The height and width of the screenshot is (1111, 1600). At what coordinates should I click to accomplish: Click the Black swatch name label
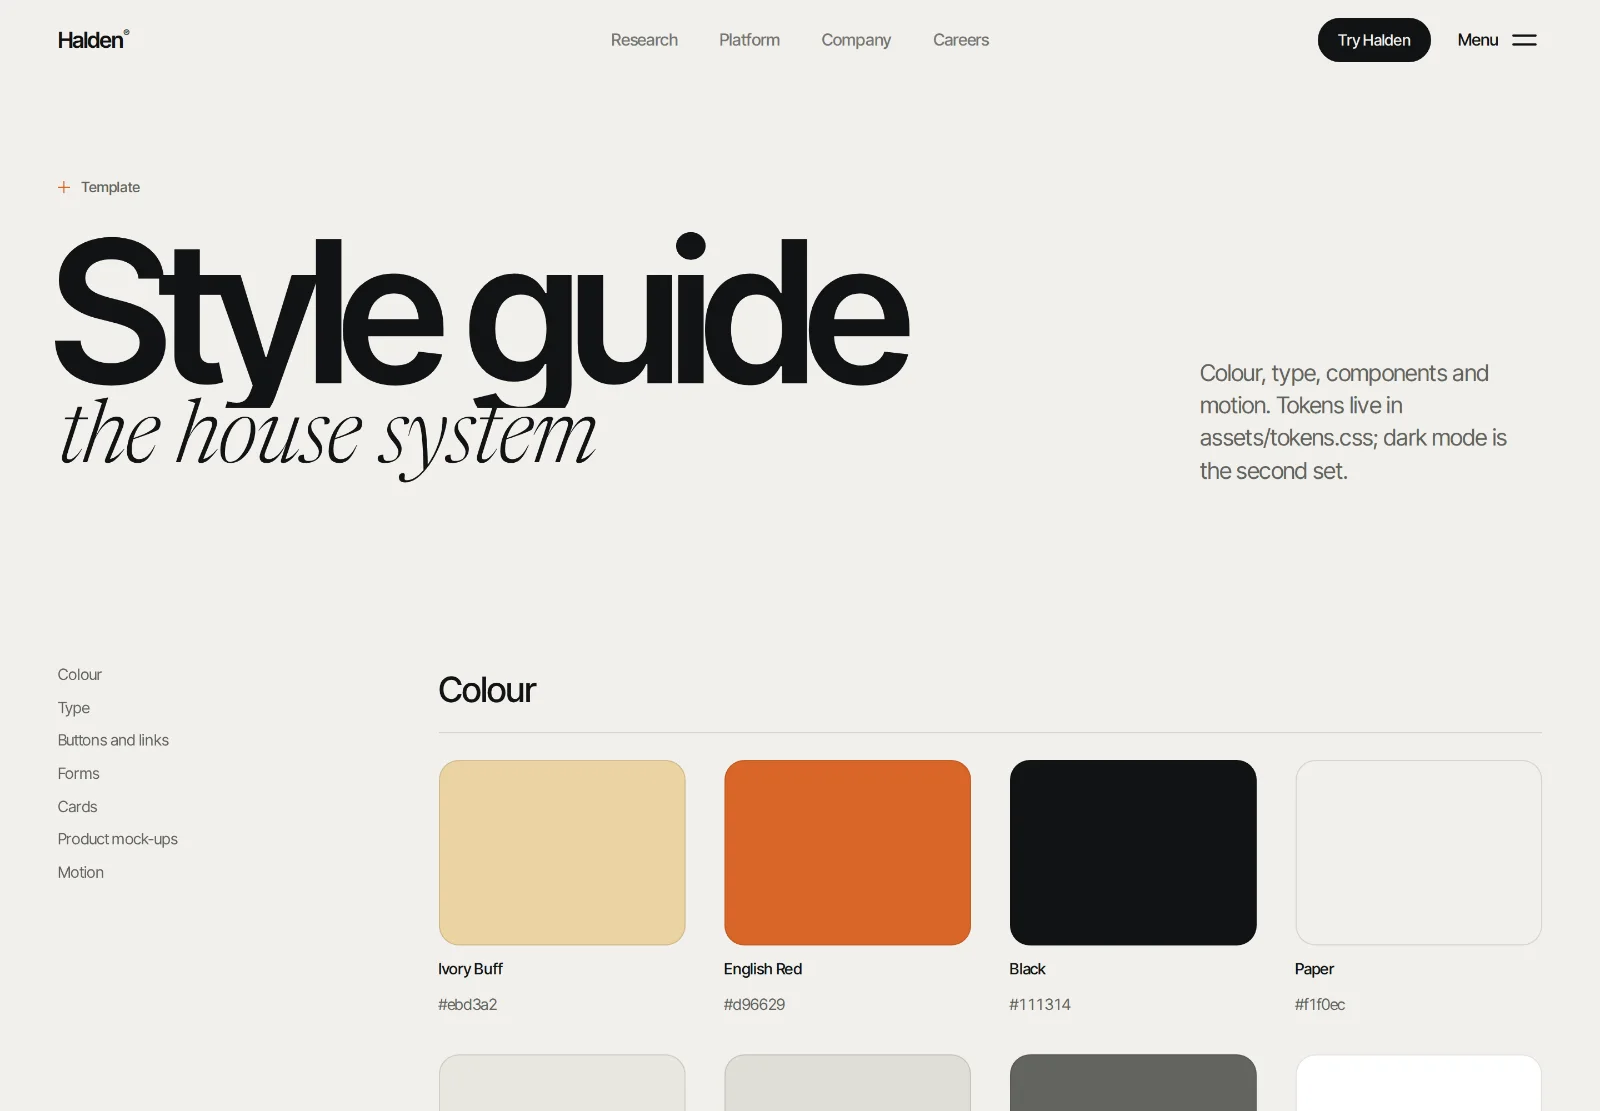[x=1028, y=969]
